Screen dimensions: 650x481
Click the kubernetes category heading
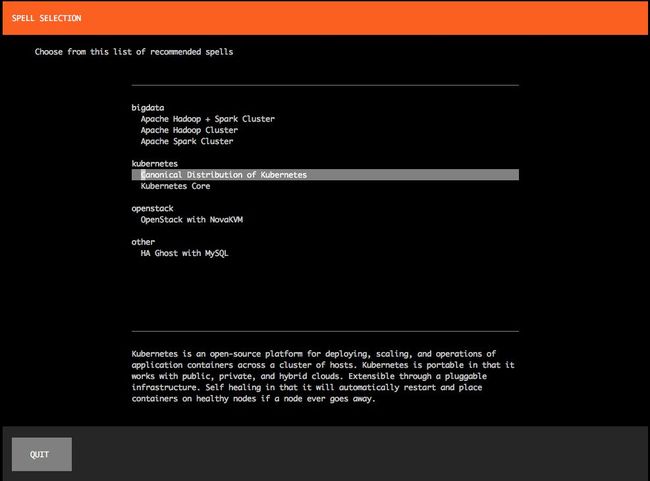[155, 164]
